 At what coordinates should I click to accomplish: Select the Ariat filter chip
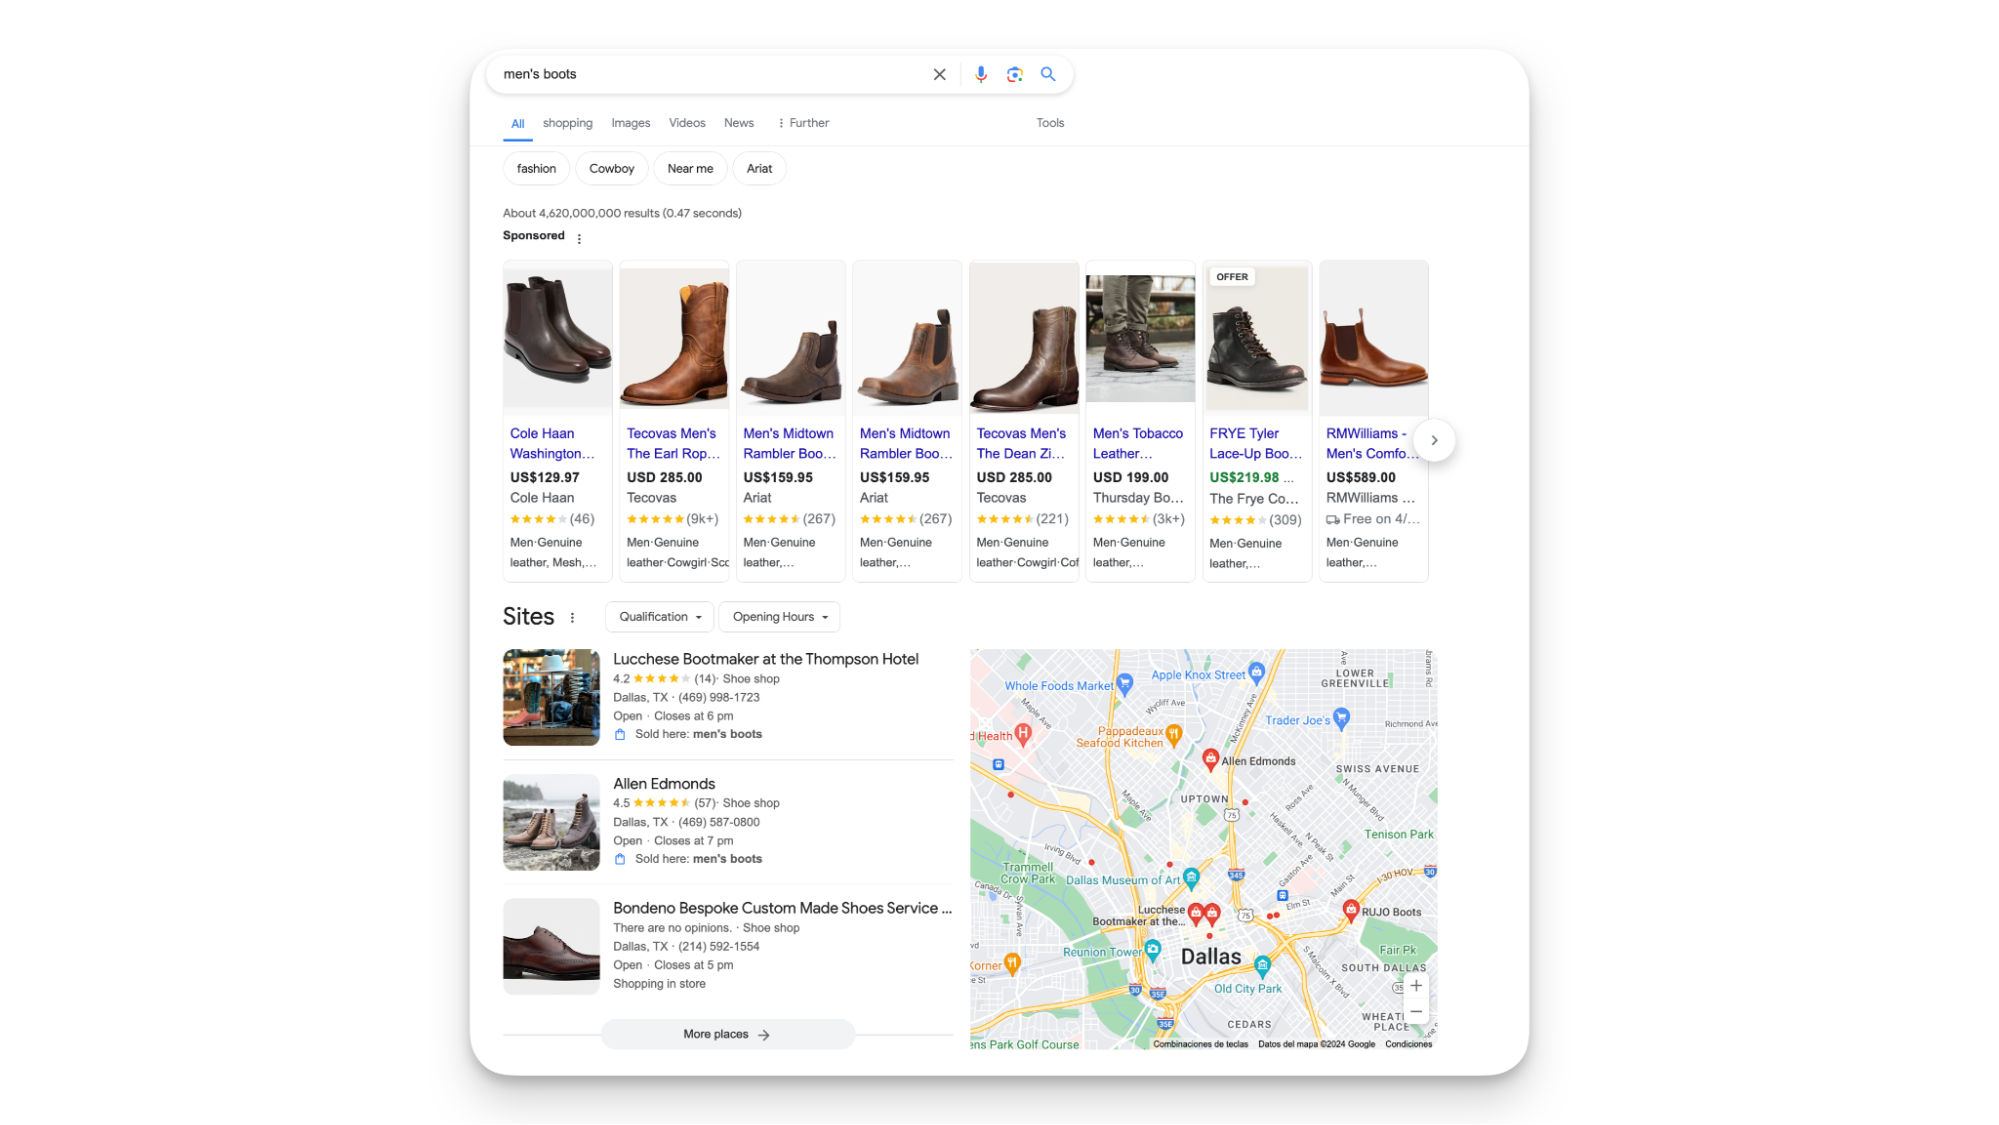[x=759, y=168]
